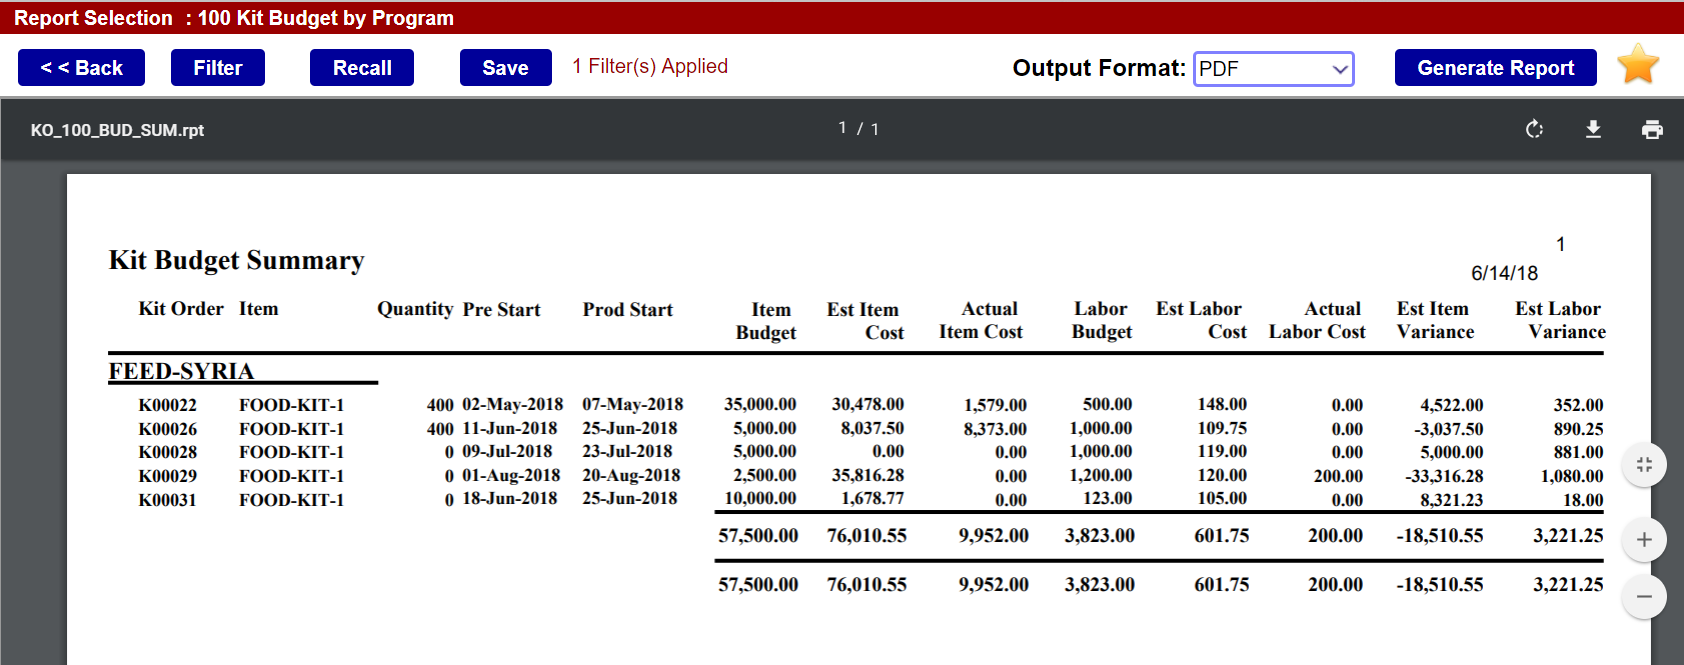Click prod start date 23-Jul-2018
The width and height of the screenshot is (1684, 665).
(x=627, y=451)
